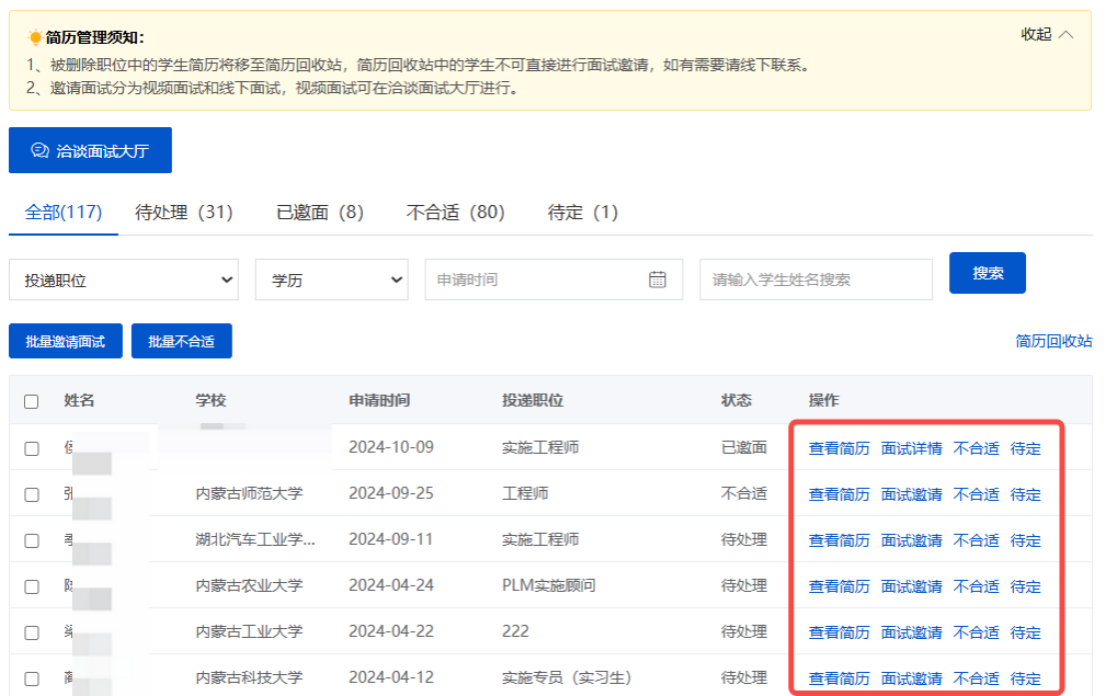Image resolution: width=1106 pixels, height=696 pixels.
Task: Click 面试详情 for the 2024-10-09 applicant
Action: pyautogui.click(x=911, y=448)
